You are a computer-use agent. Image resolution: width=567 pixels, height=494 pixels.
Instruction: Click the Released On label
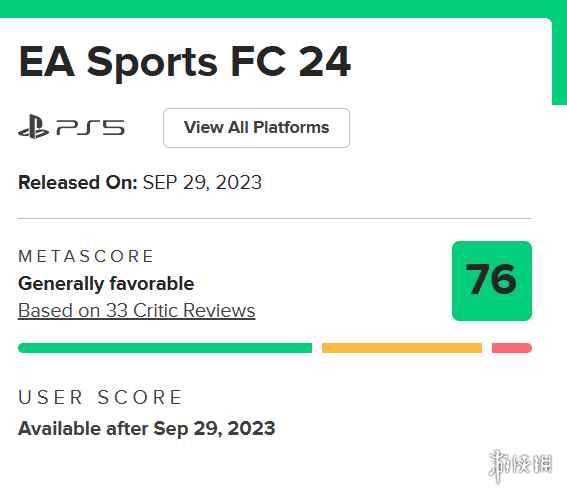(x=78, y=182)
